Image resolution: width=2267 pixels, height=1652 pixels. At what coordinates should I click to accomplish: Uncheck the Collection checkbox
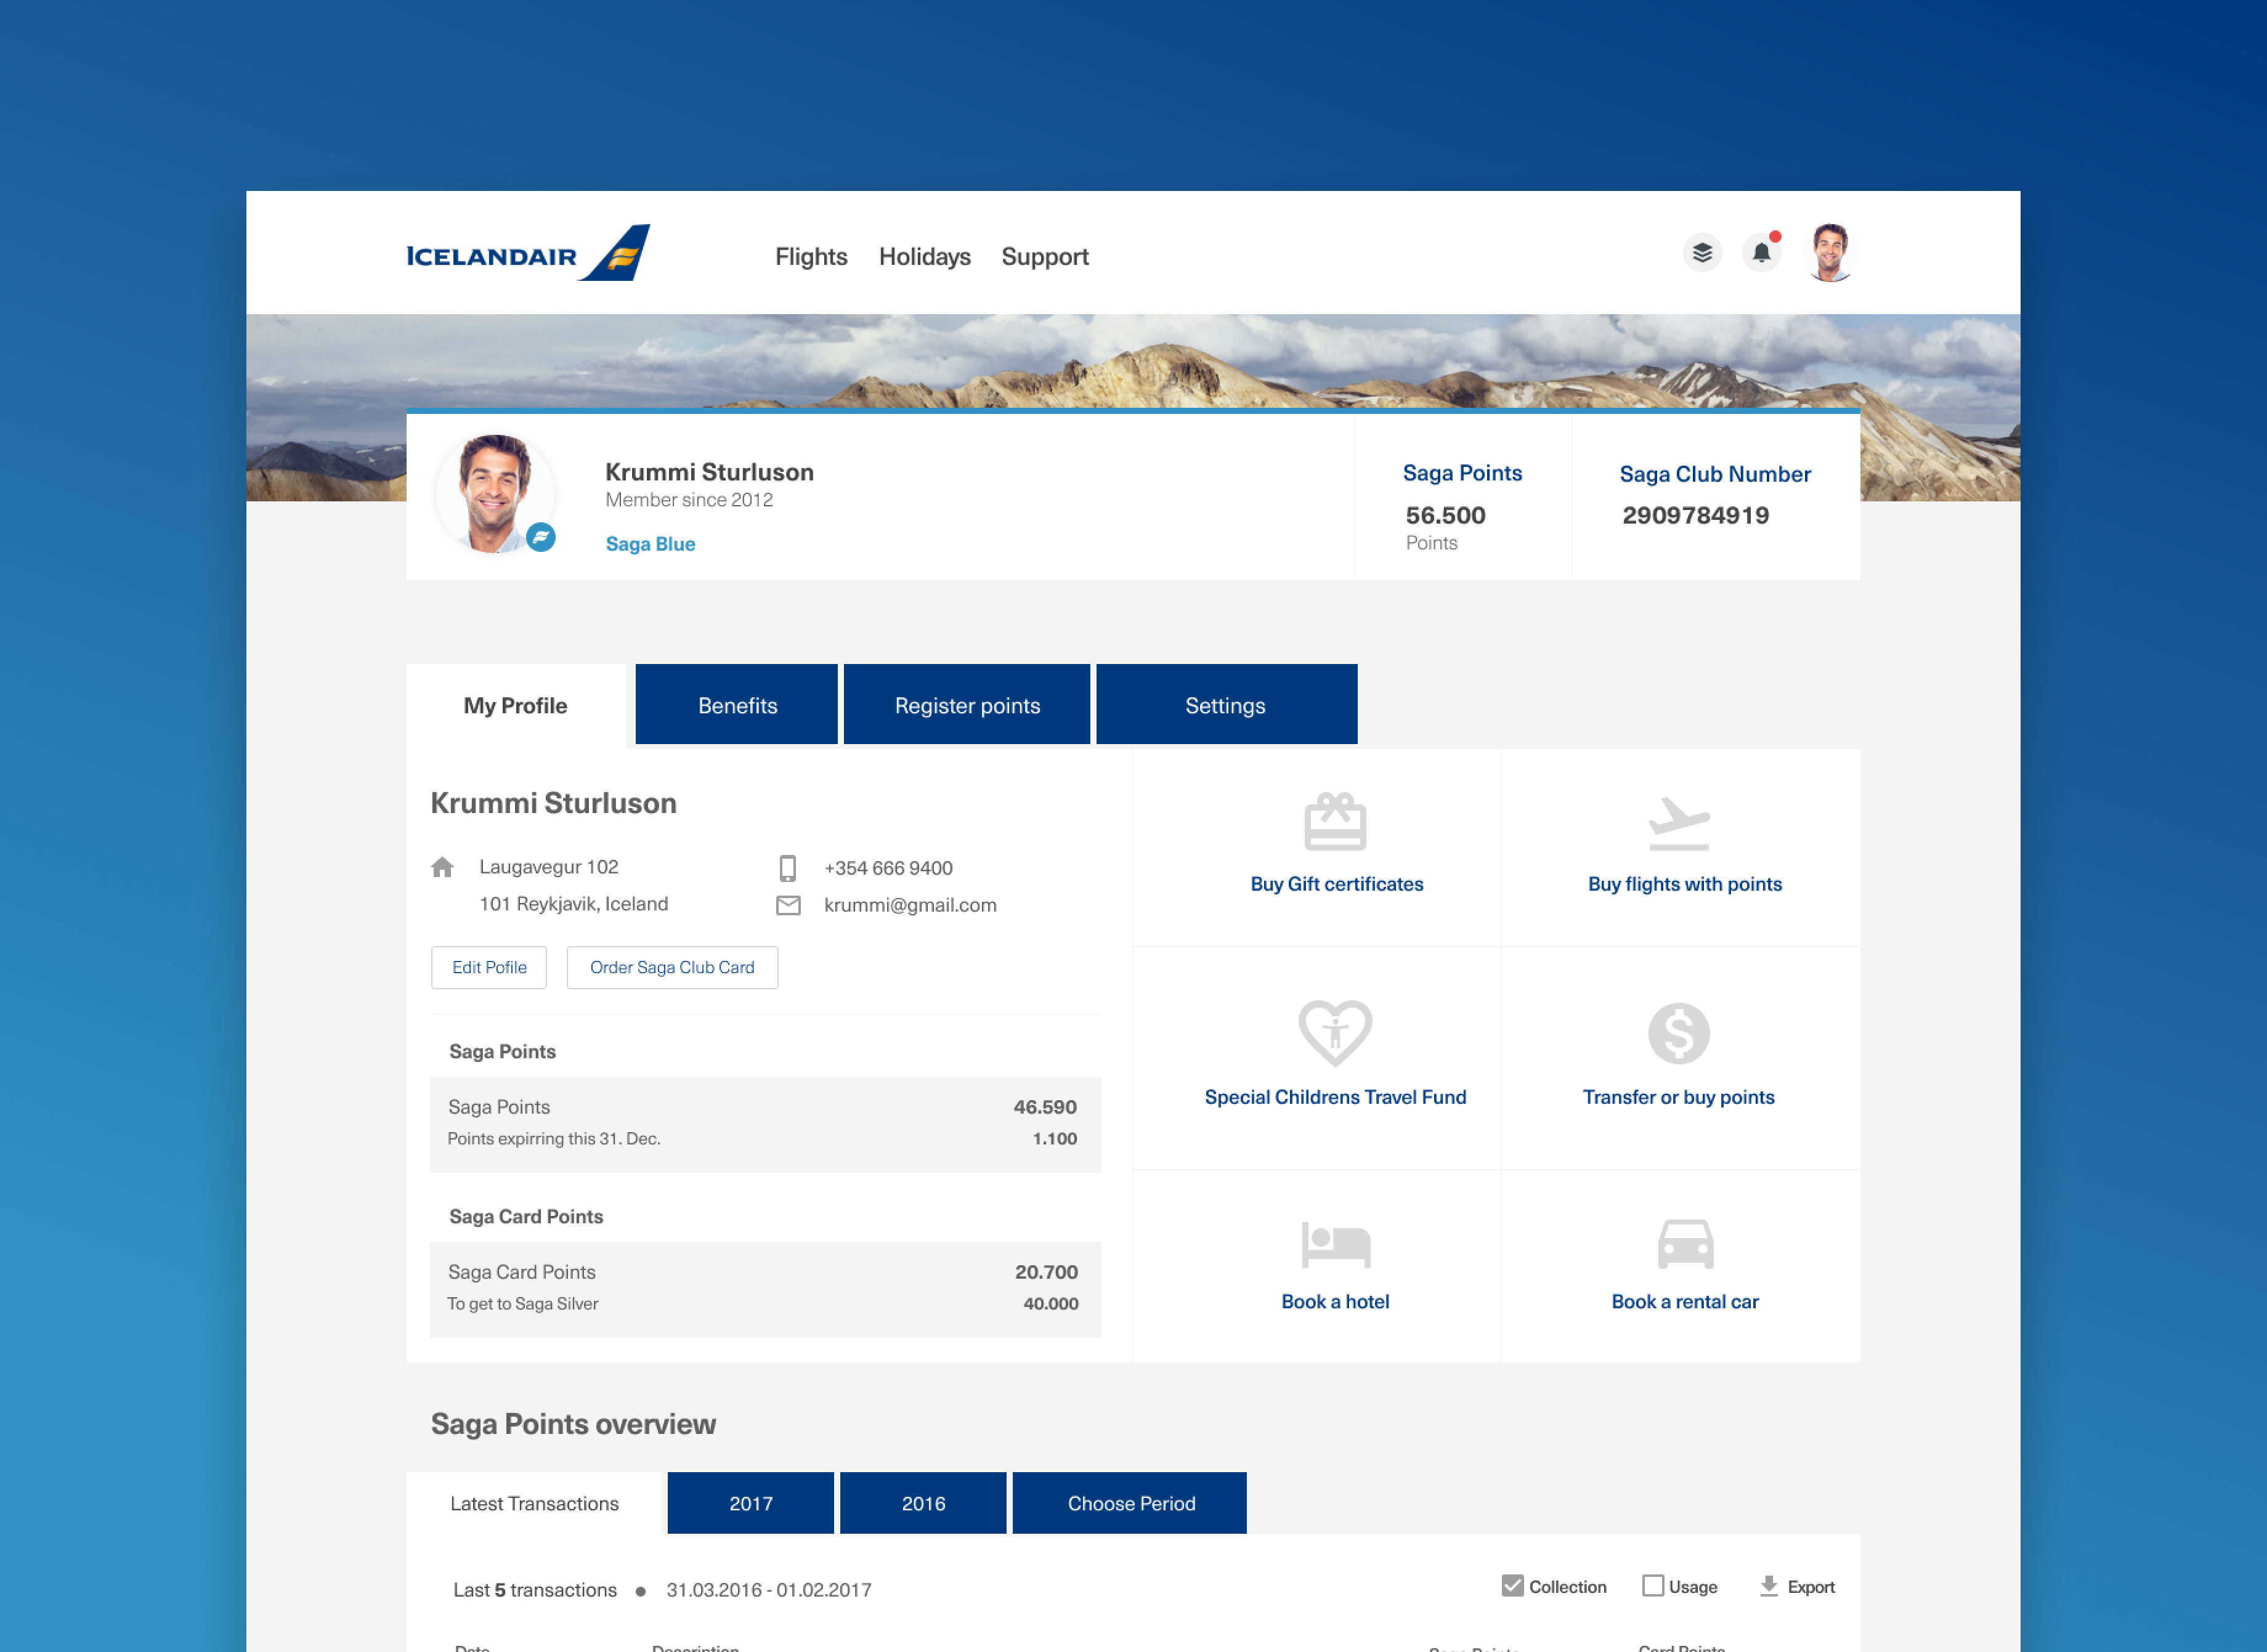coord(1513,1586)
